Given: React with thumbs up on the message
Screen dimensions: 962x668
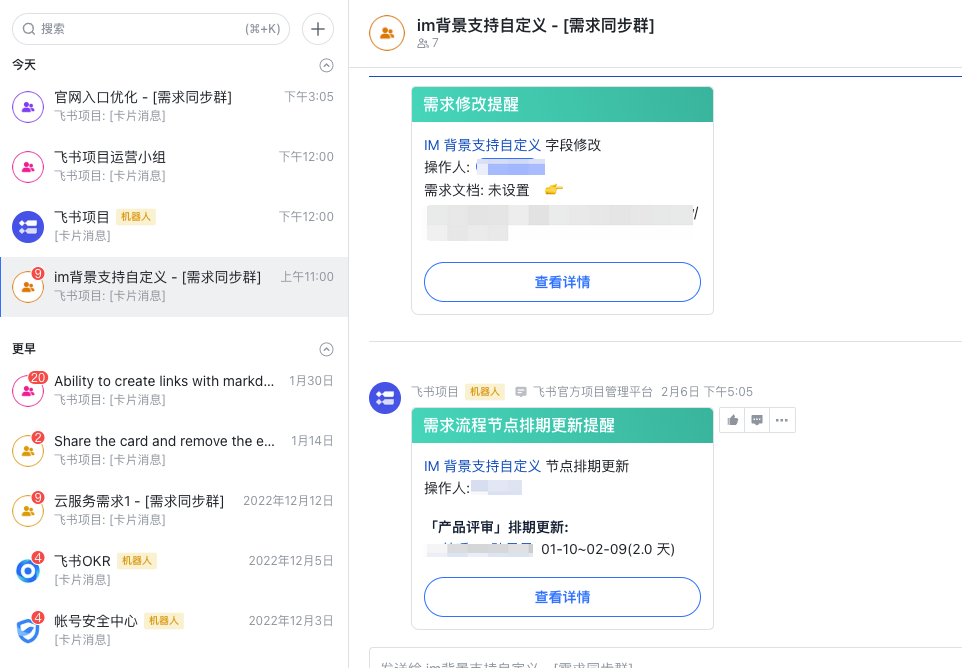Looking at the screenshot, I should click(733, 420).
